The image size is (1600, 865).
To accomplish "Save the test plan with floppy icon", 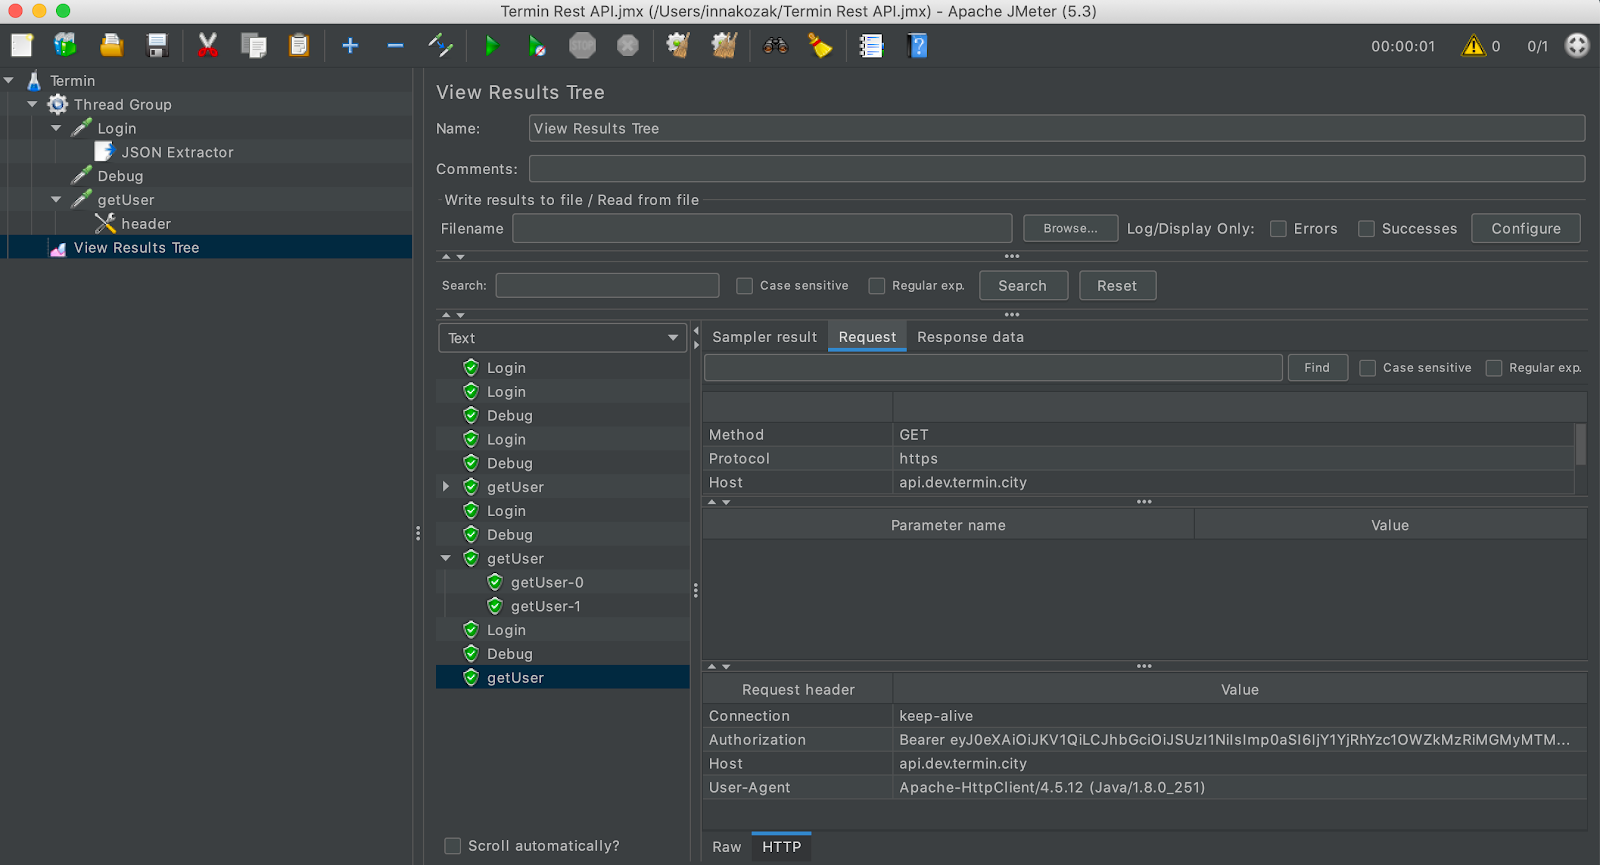I will click(x=157, y=45).
